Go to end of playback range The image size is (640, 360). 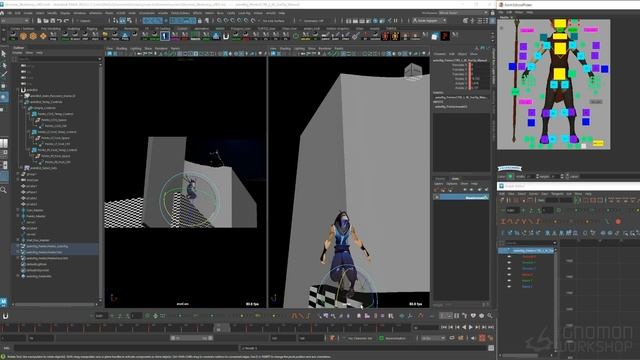click(491, 327)
